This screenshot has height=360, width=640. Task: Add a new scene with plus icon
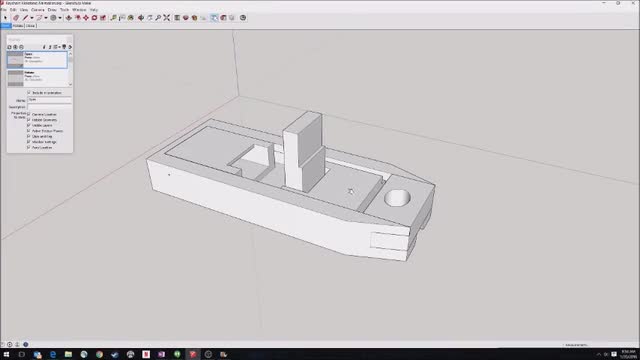click(16, 47)
